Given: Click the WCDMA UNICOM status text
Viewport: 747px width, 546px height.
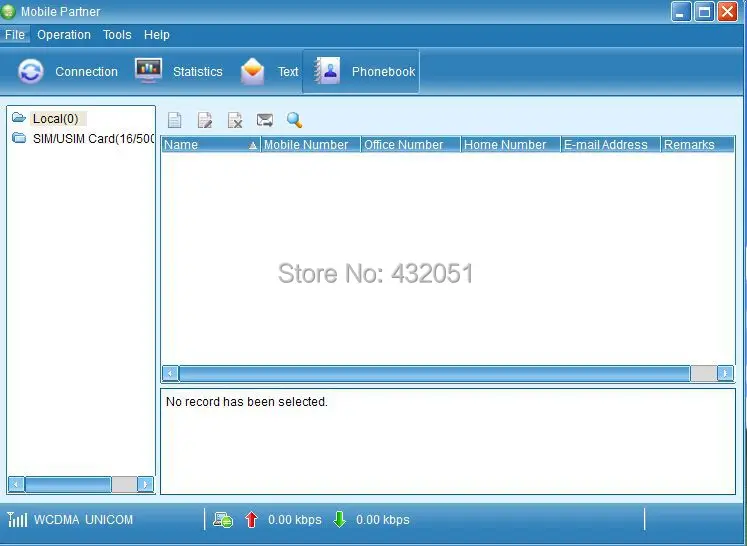Looking at the screenshot, I should click(x=83, y=519).
